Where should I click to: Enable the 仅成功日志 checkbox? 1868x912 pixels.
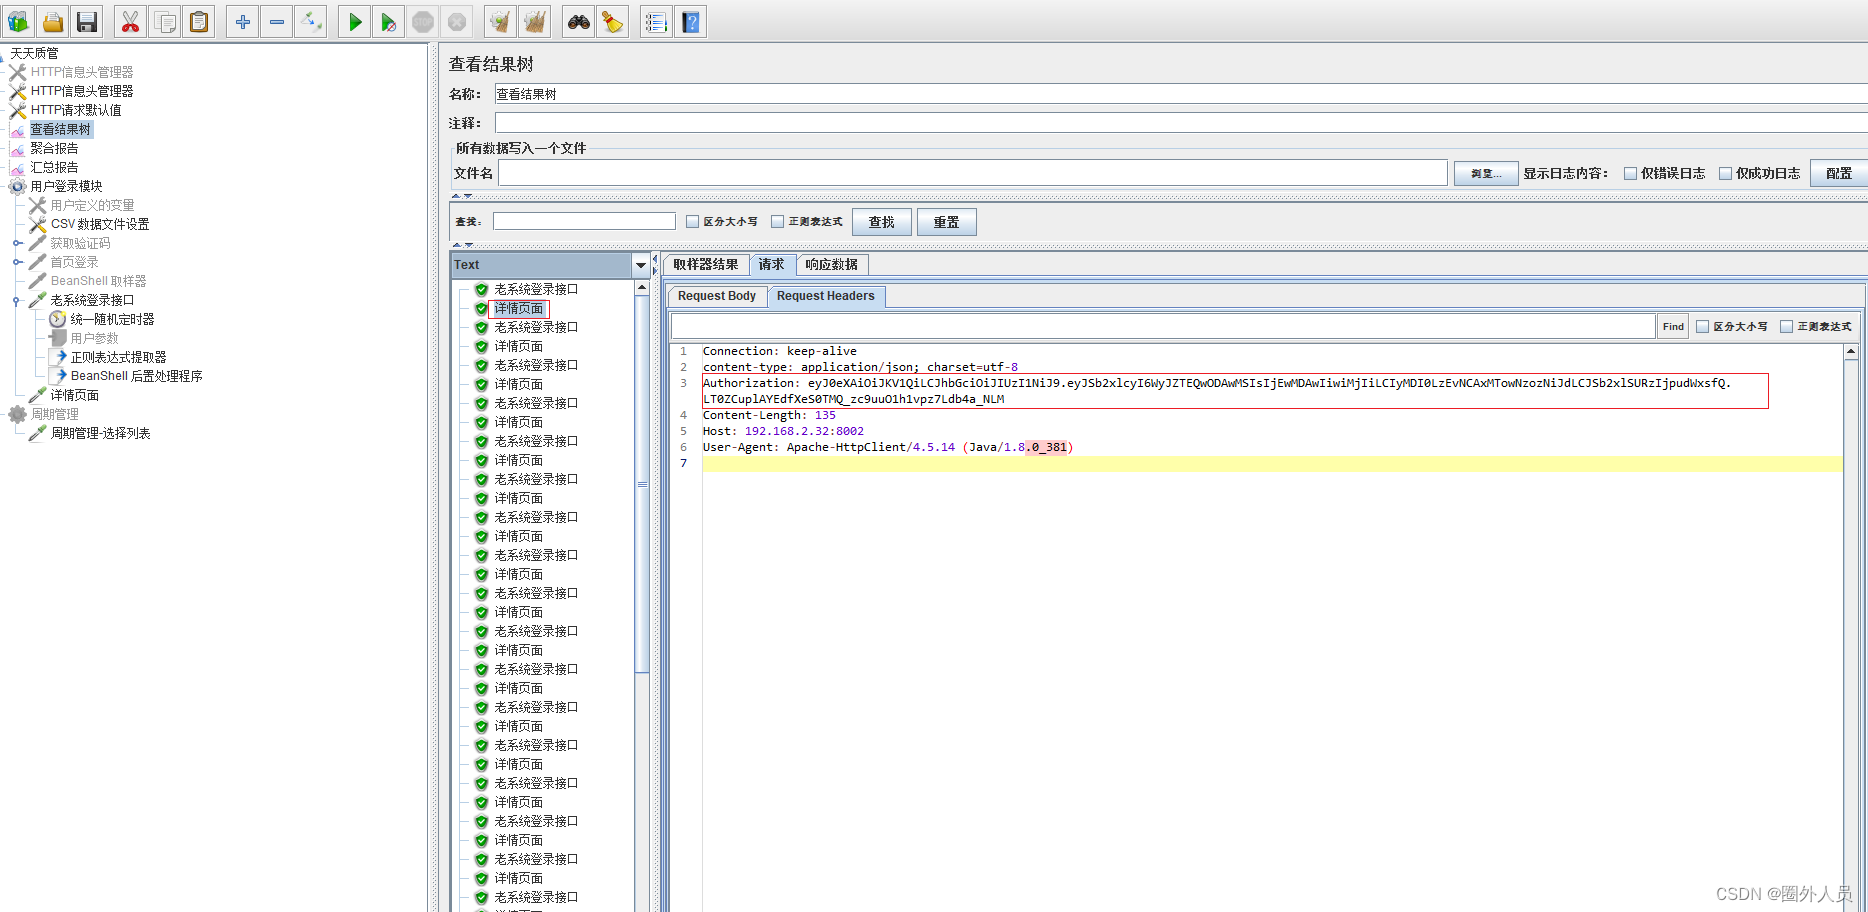(1726, 173)
